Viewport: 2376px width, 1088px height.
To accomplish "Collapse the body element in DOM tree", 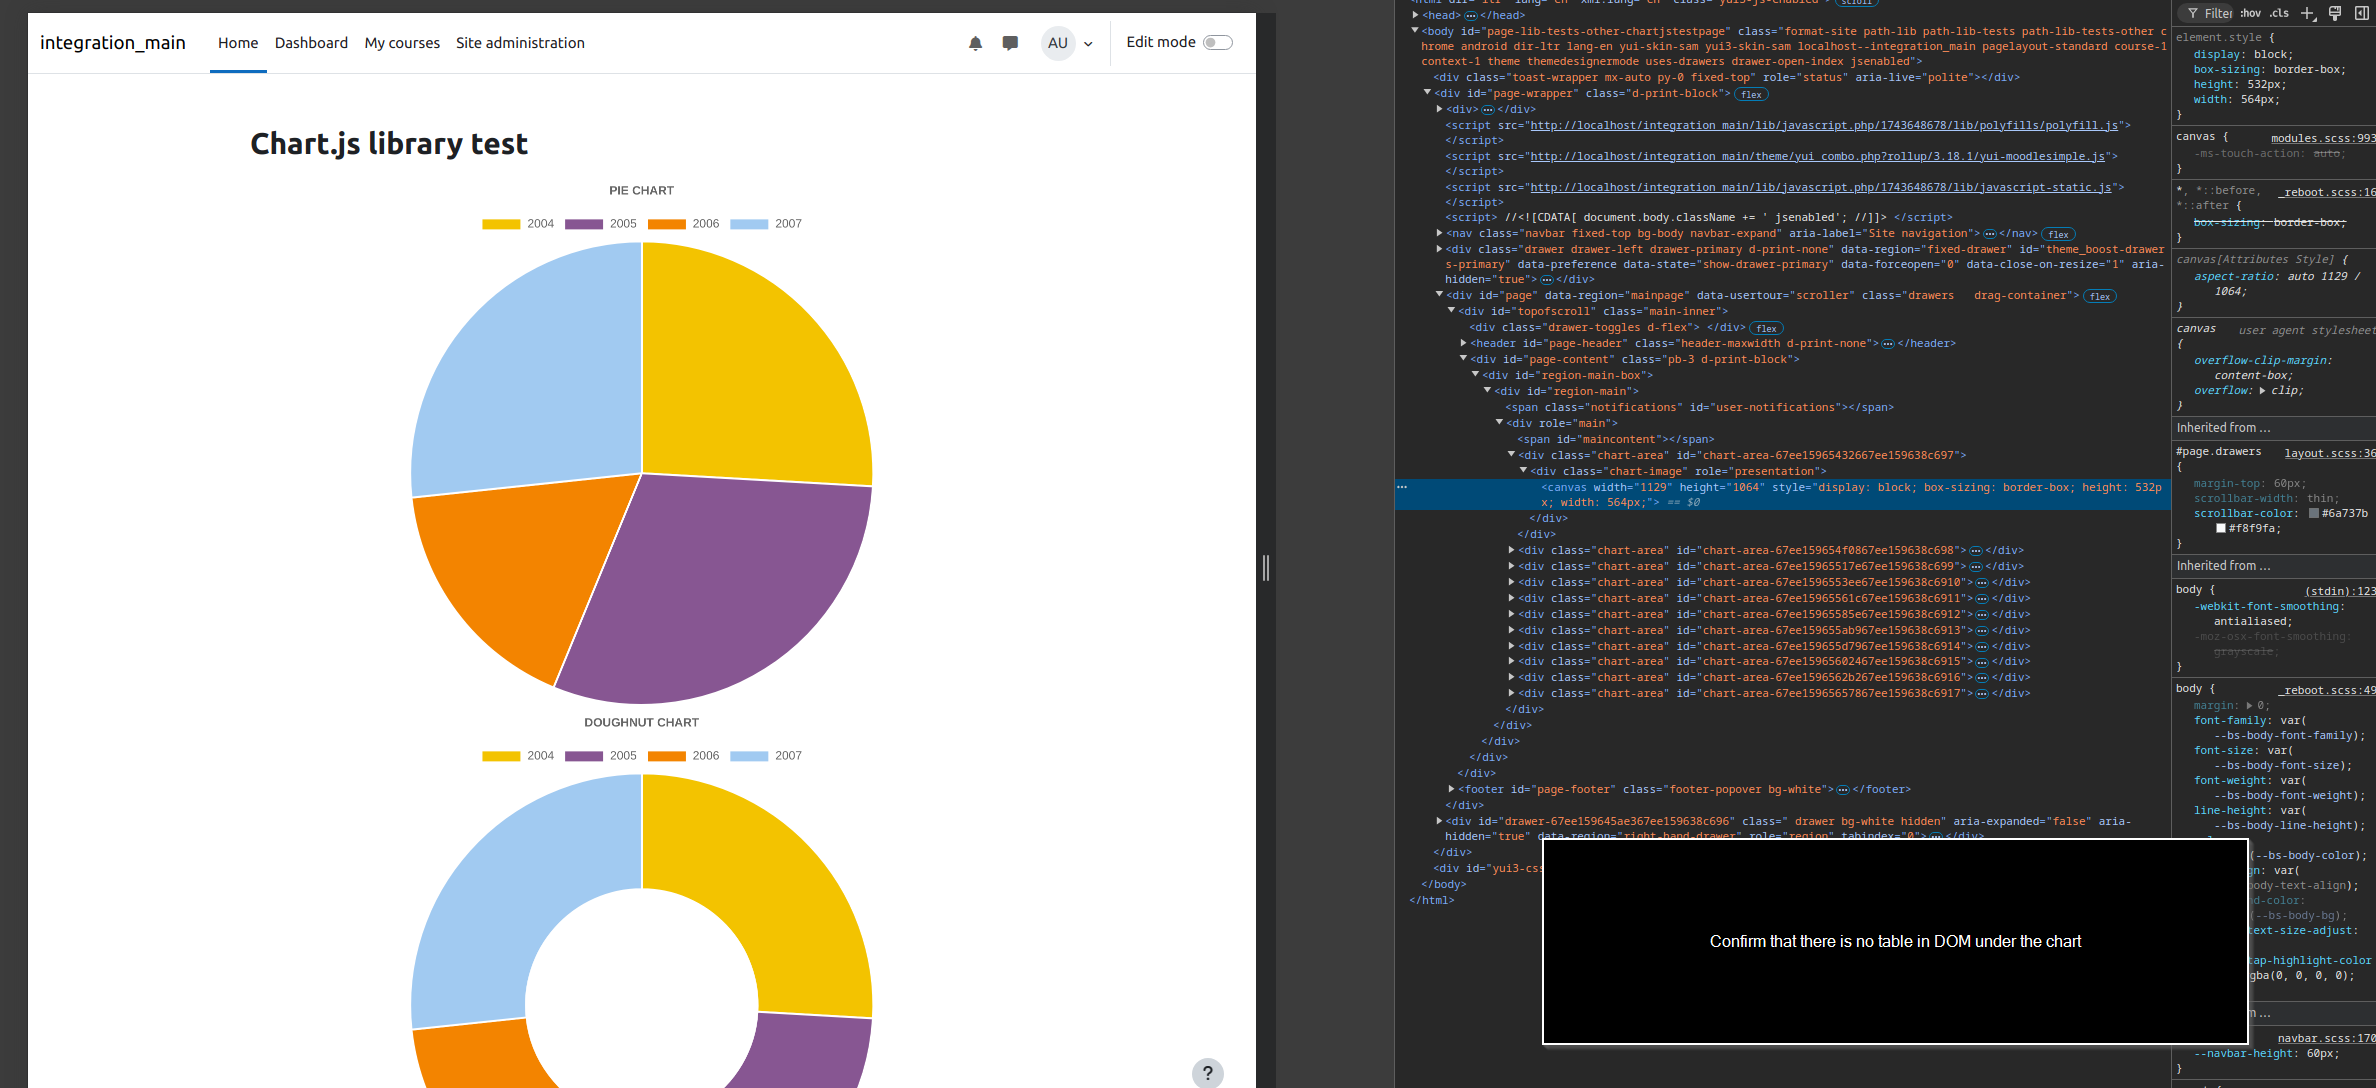I will coord(1415,31).
